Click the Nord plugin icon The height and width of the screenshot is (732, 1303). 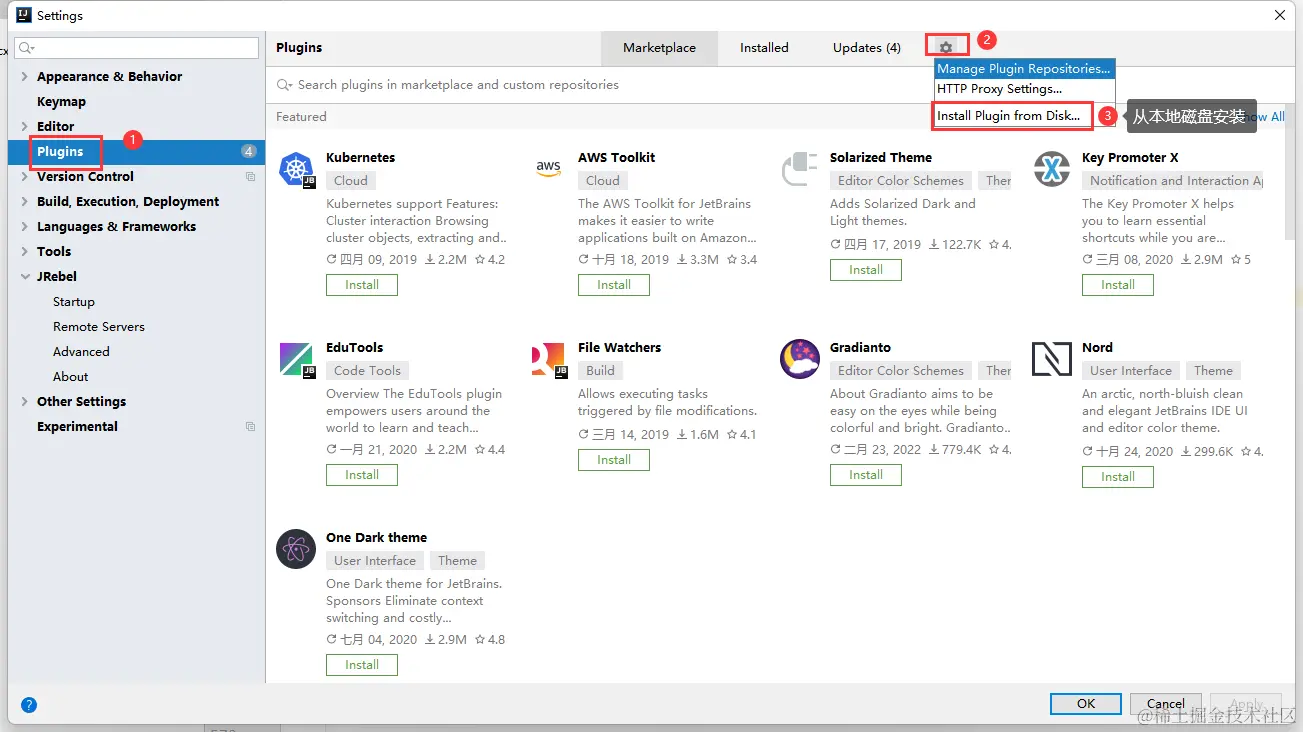pyautogui.click(x=1052, y=359)
